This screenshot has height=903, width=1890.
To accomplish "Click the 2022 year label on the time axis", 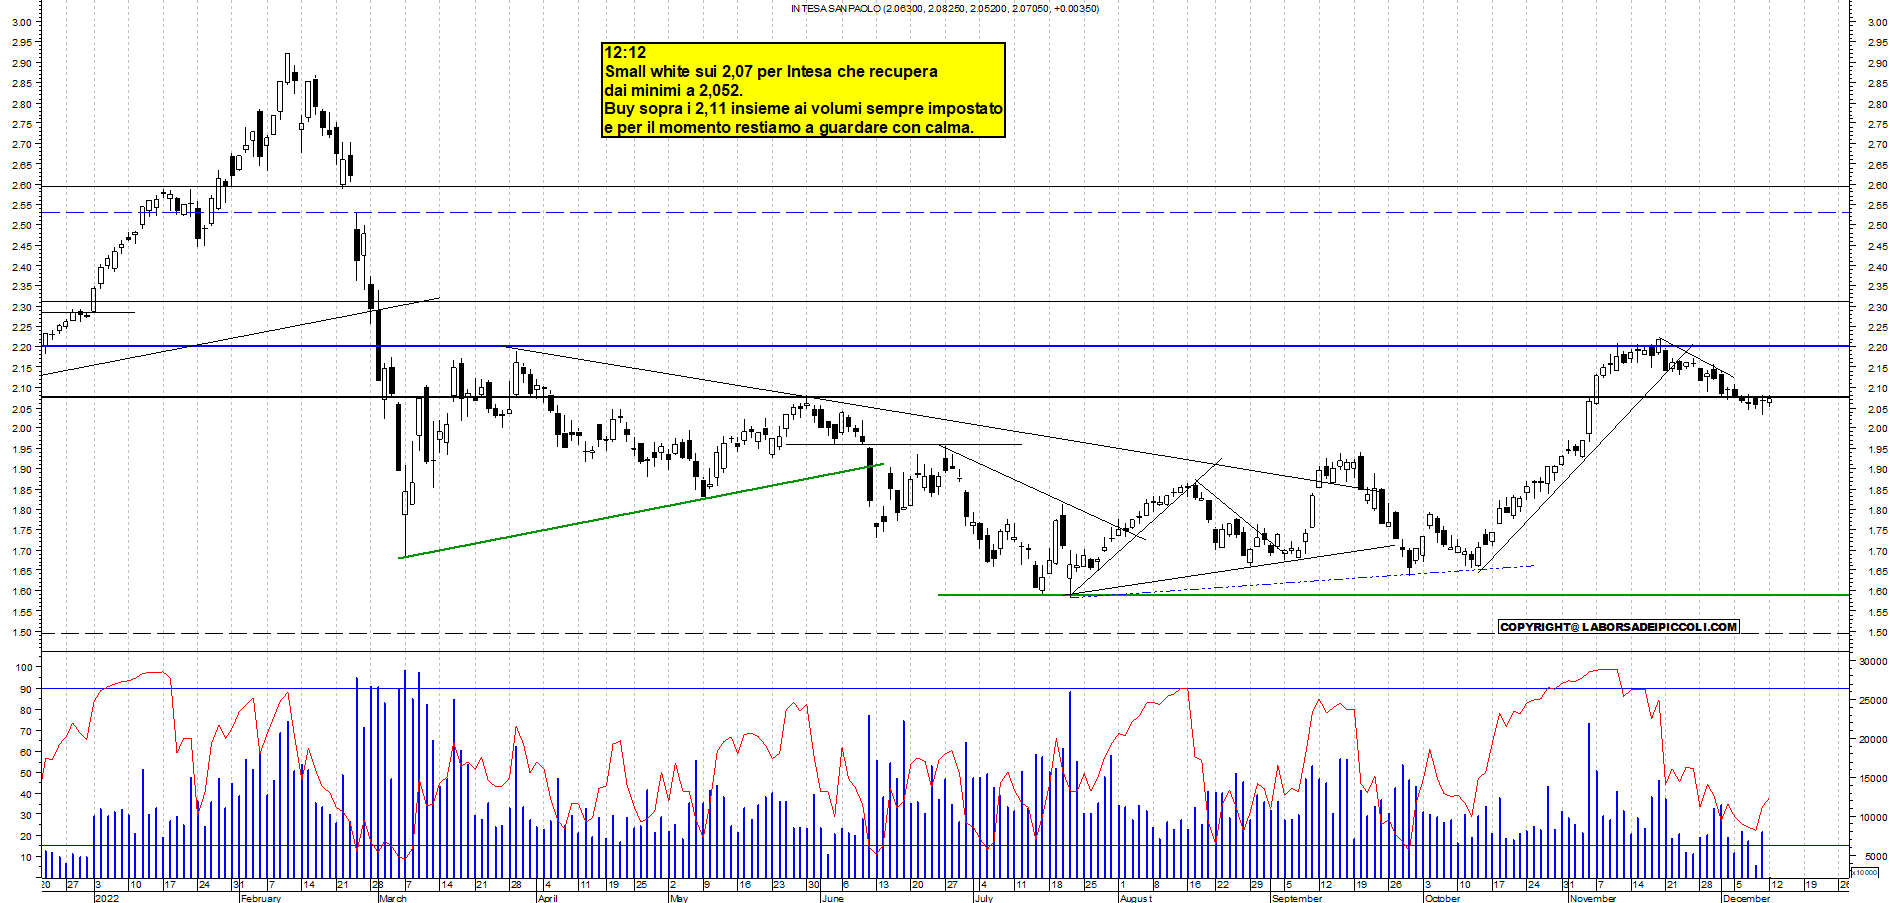I will click(106, 898).
